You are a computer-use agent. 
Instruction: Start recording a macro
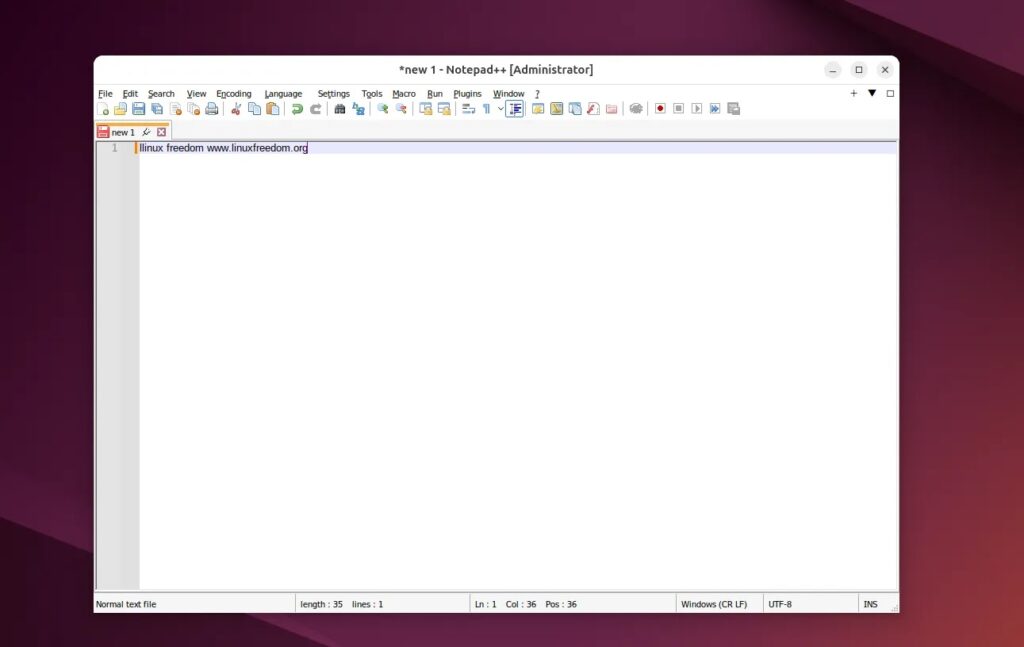coord(660,108)
